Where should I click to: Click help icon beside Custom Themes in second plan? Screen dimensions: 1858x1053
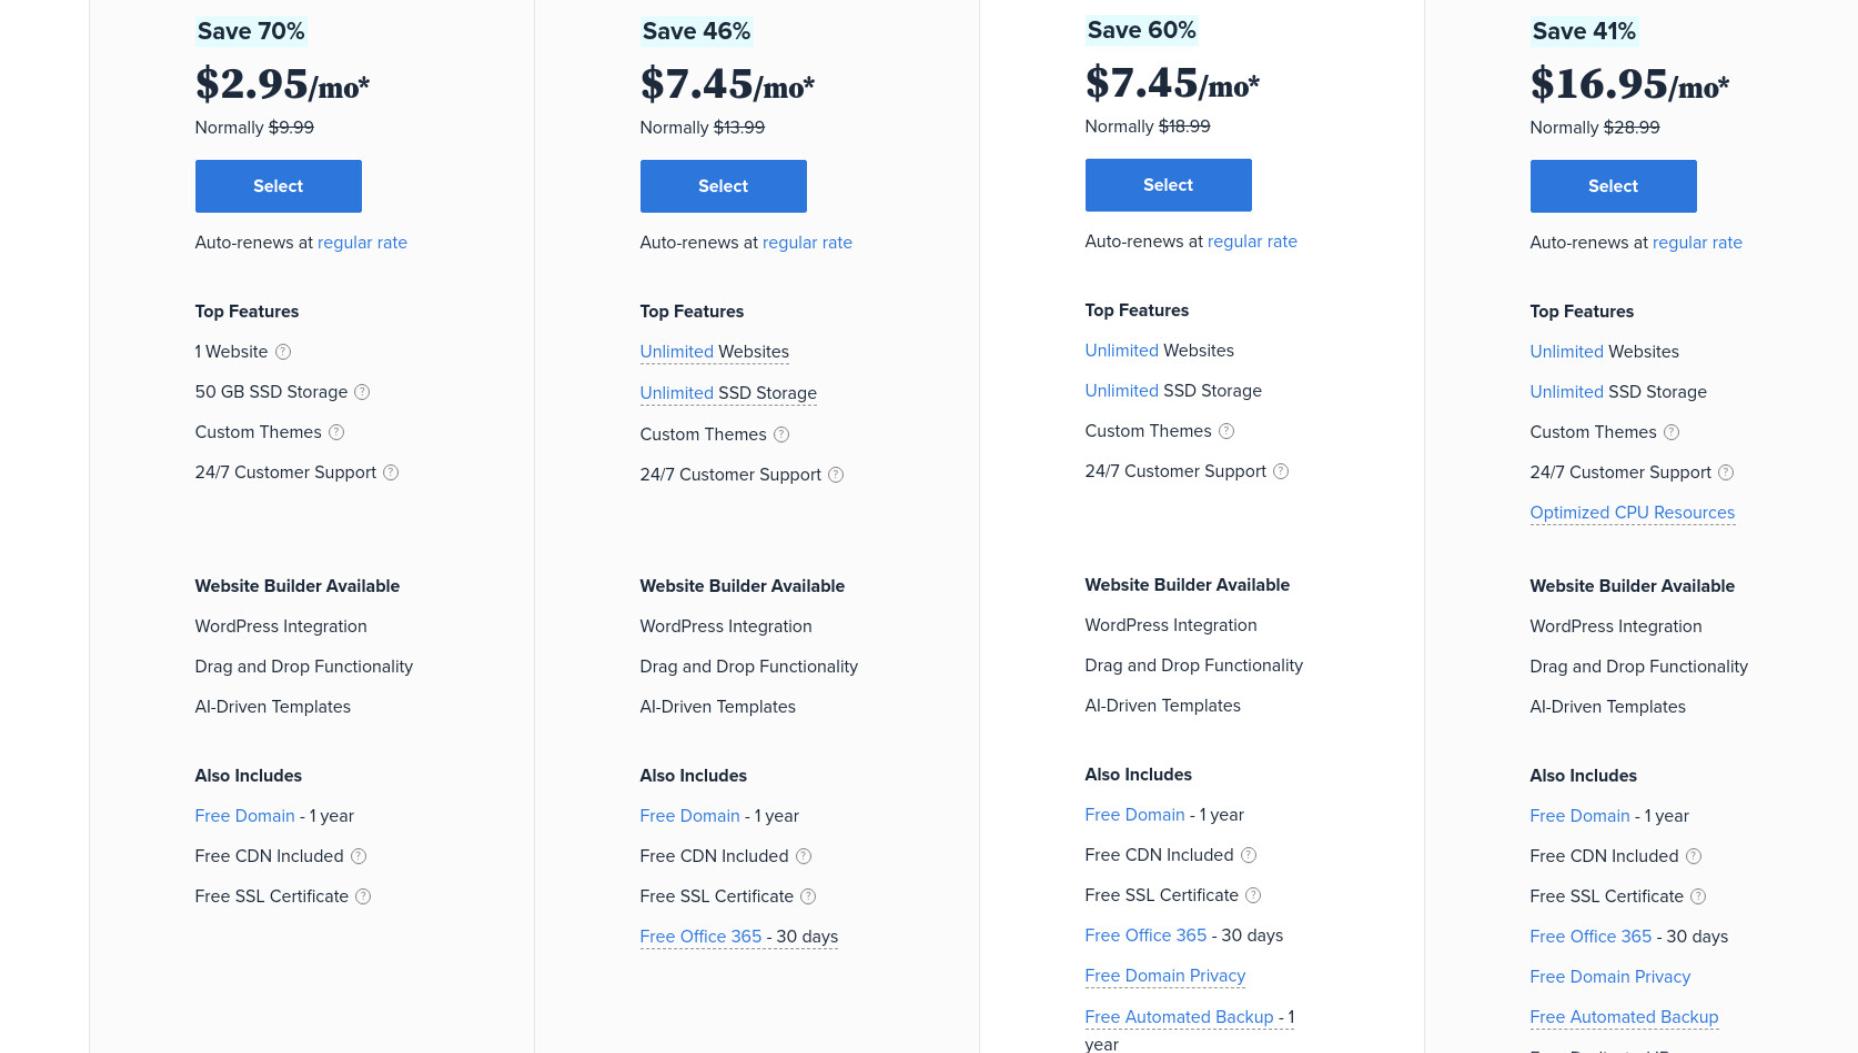point(781,434)
